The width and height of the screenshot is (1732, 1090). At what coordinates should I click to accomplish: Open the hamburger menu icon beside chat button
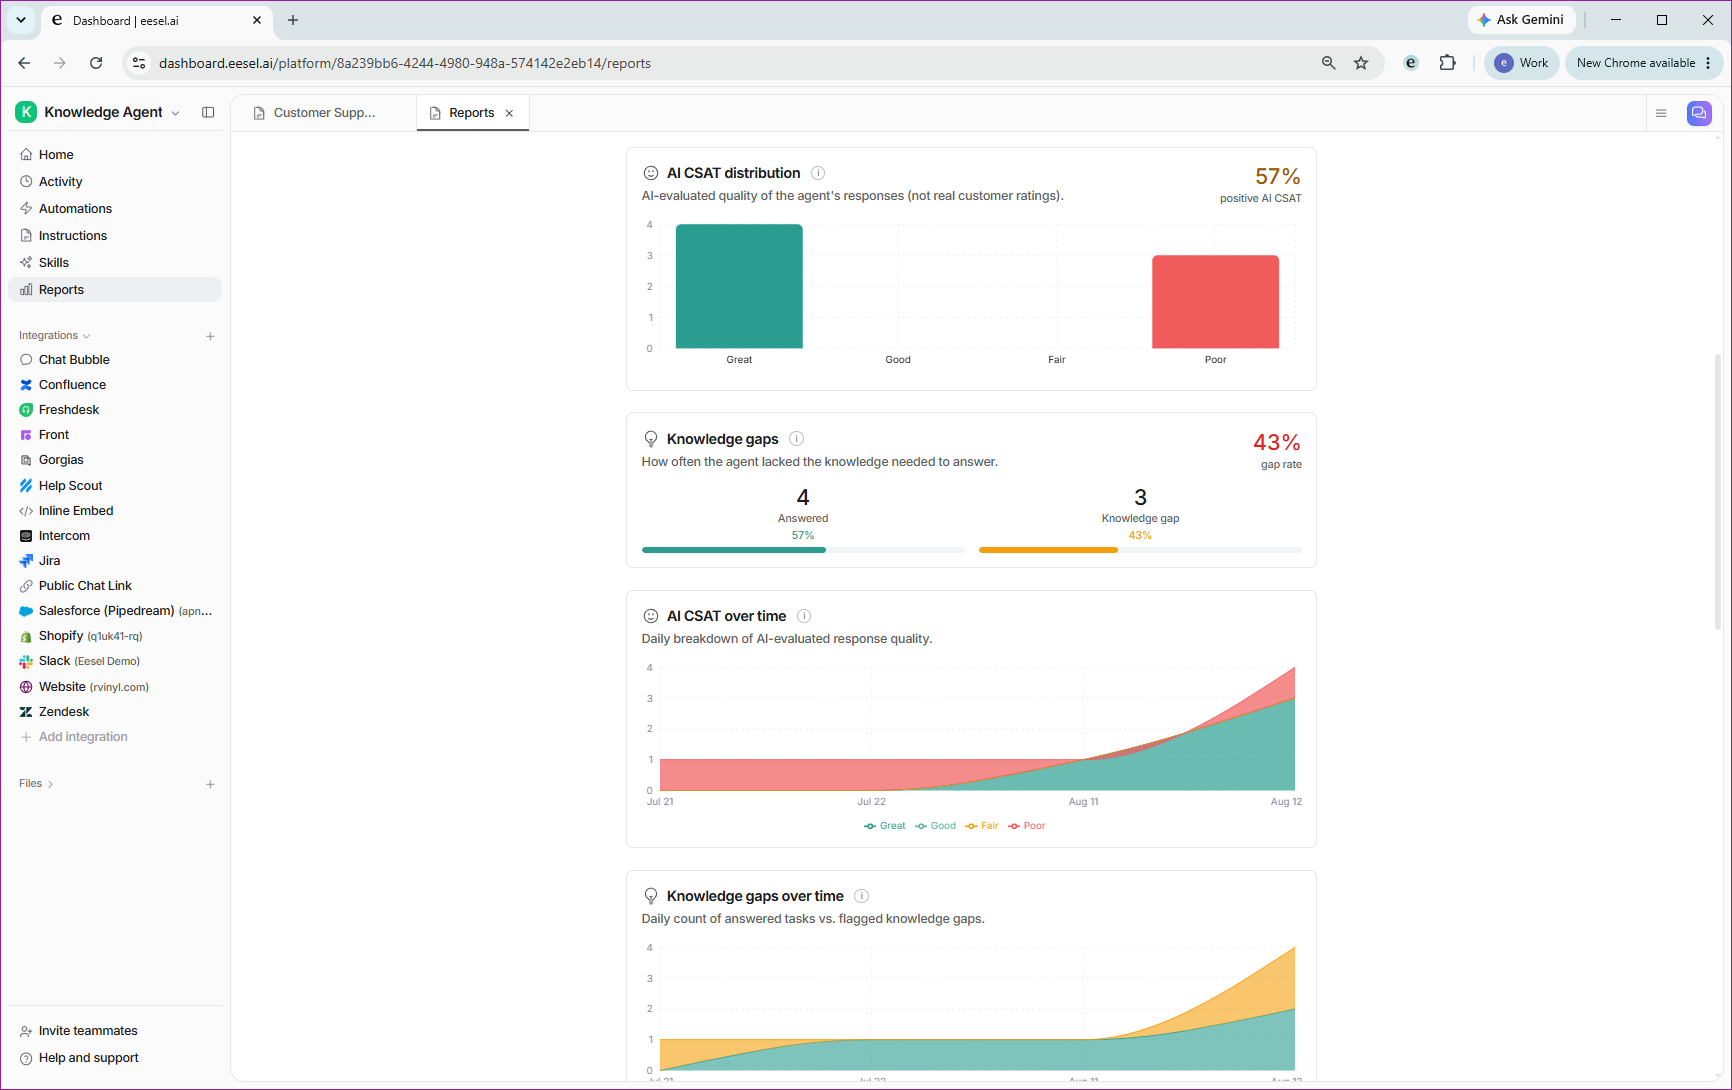point(1661,113)
